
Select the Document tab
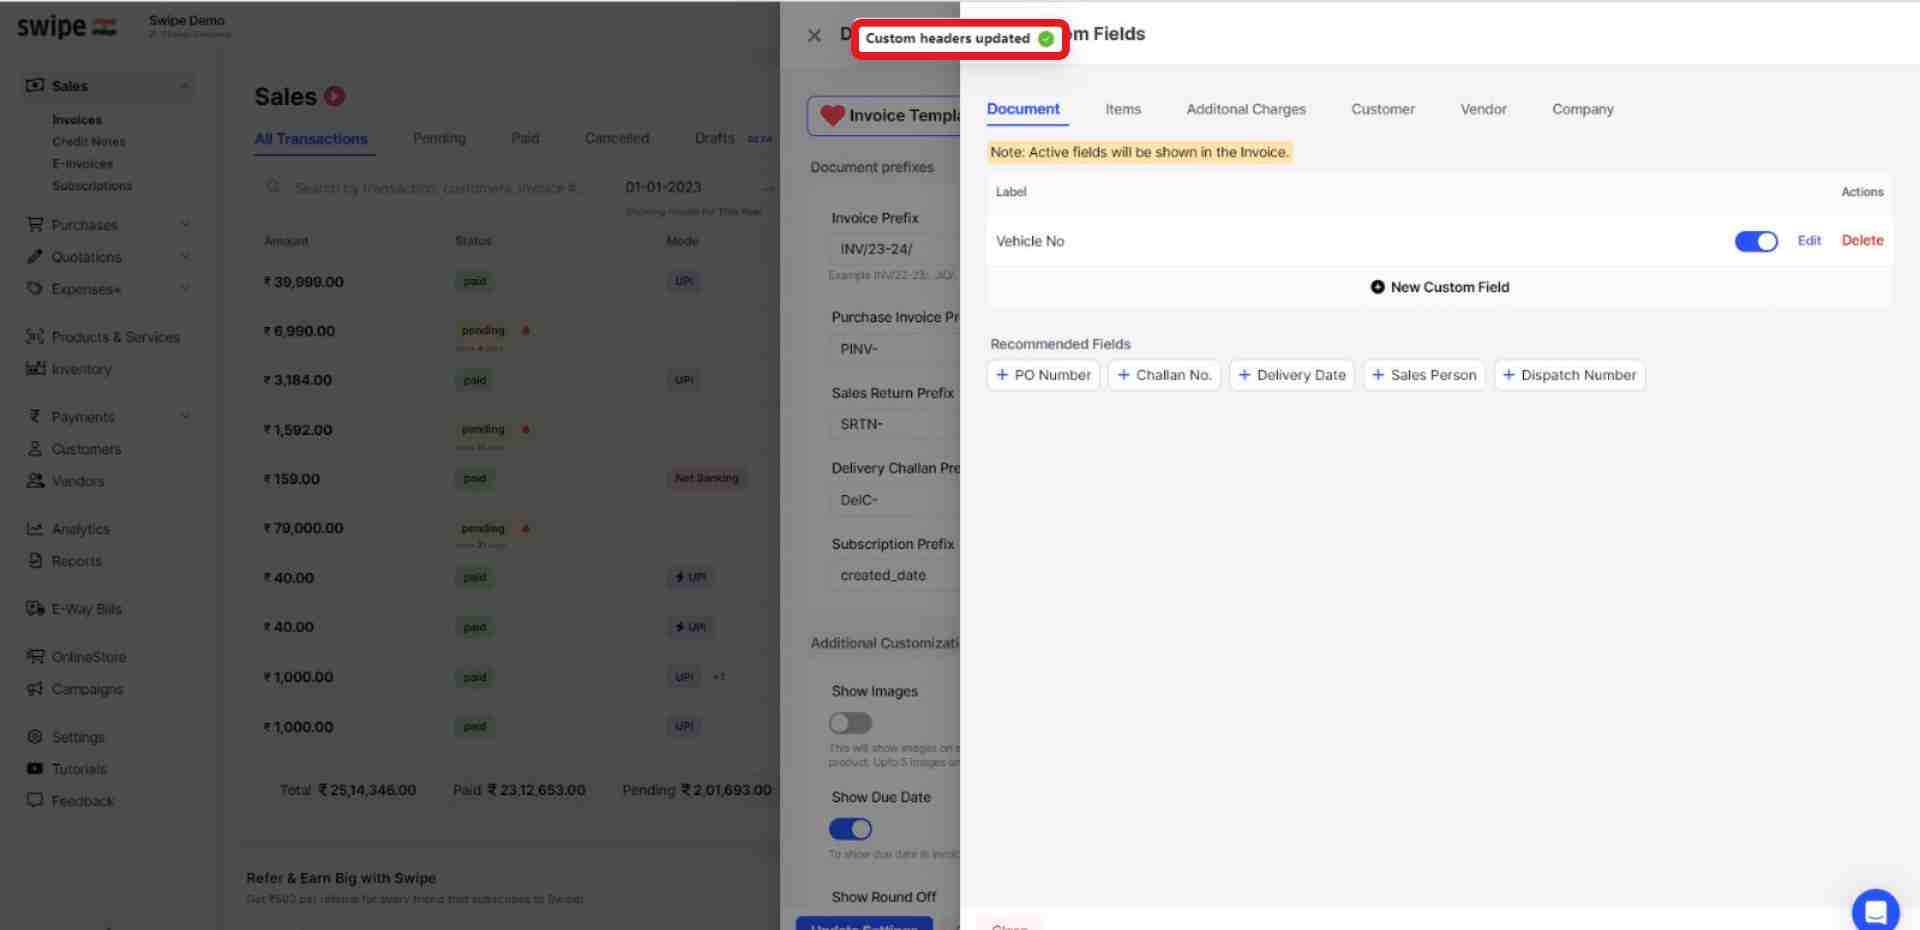[x=1023, y=109]
